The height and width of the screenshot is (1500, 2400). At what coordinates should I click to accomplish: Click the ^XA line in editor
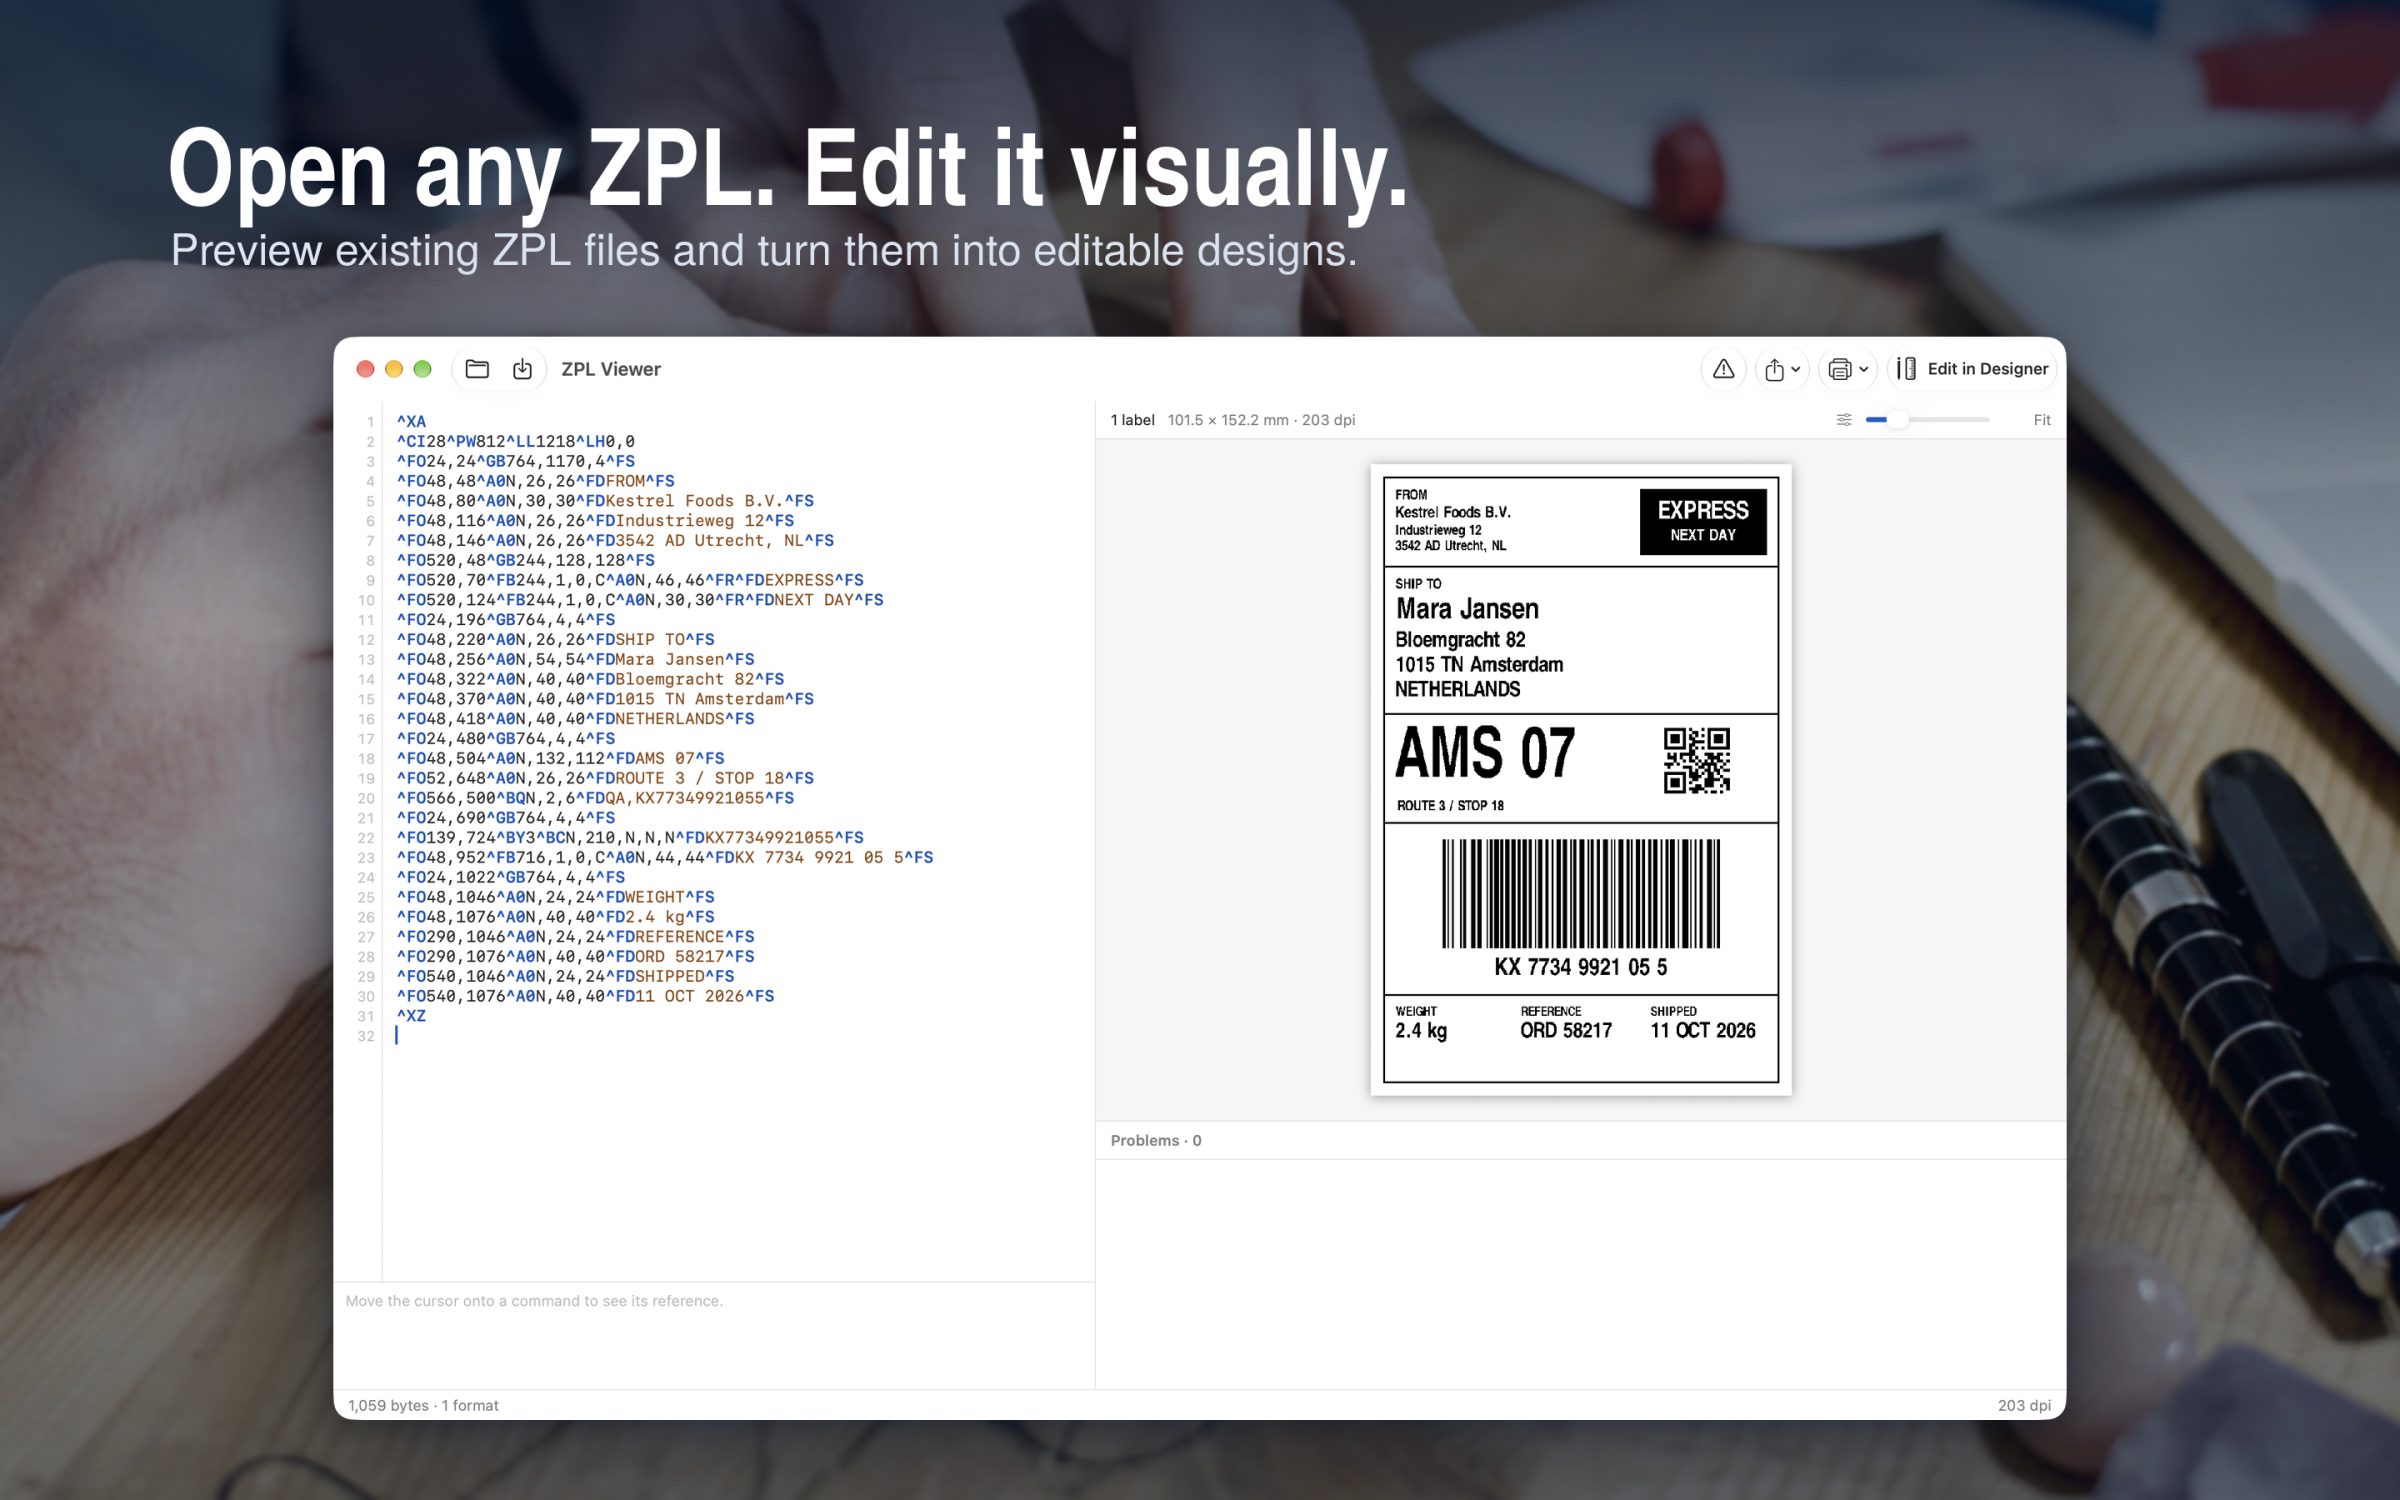click(411, 421)
